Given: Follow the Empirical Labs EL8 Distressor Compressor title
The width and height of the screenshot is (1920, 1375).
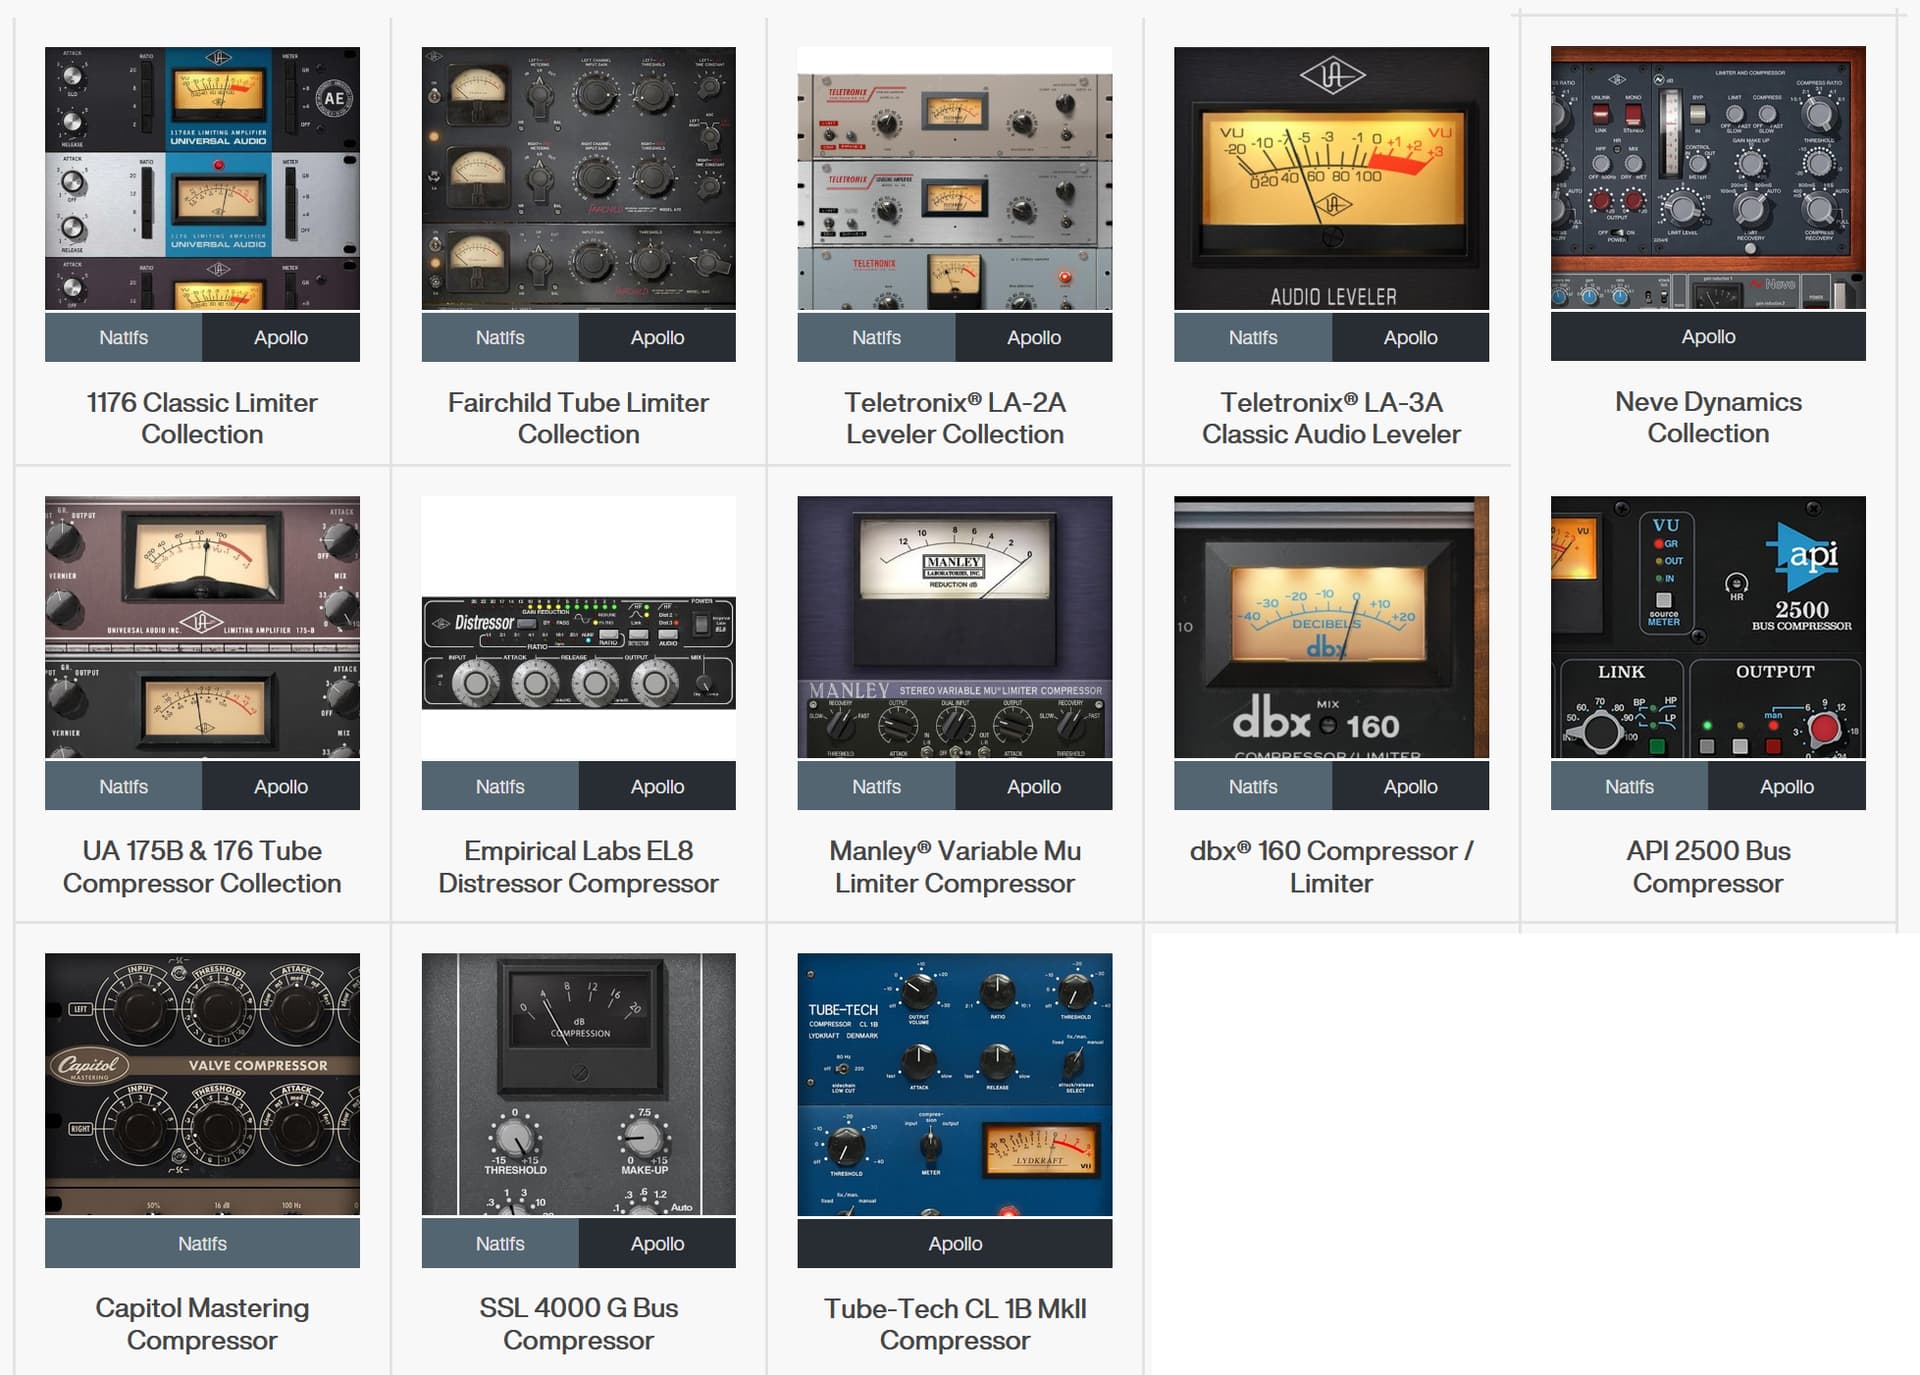Looking at the screenshot, I should tap(578, 867).
